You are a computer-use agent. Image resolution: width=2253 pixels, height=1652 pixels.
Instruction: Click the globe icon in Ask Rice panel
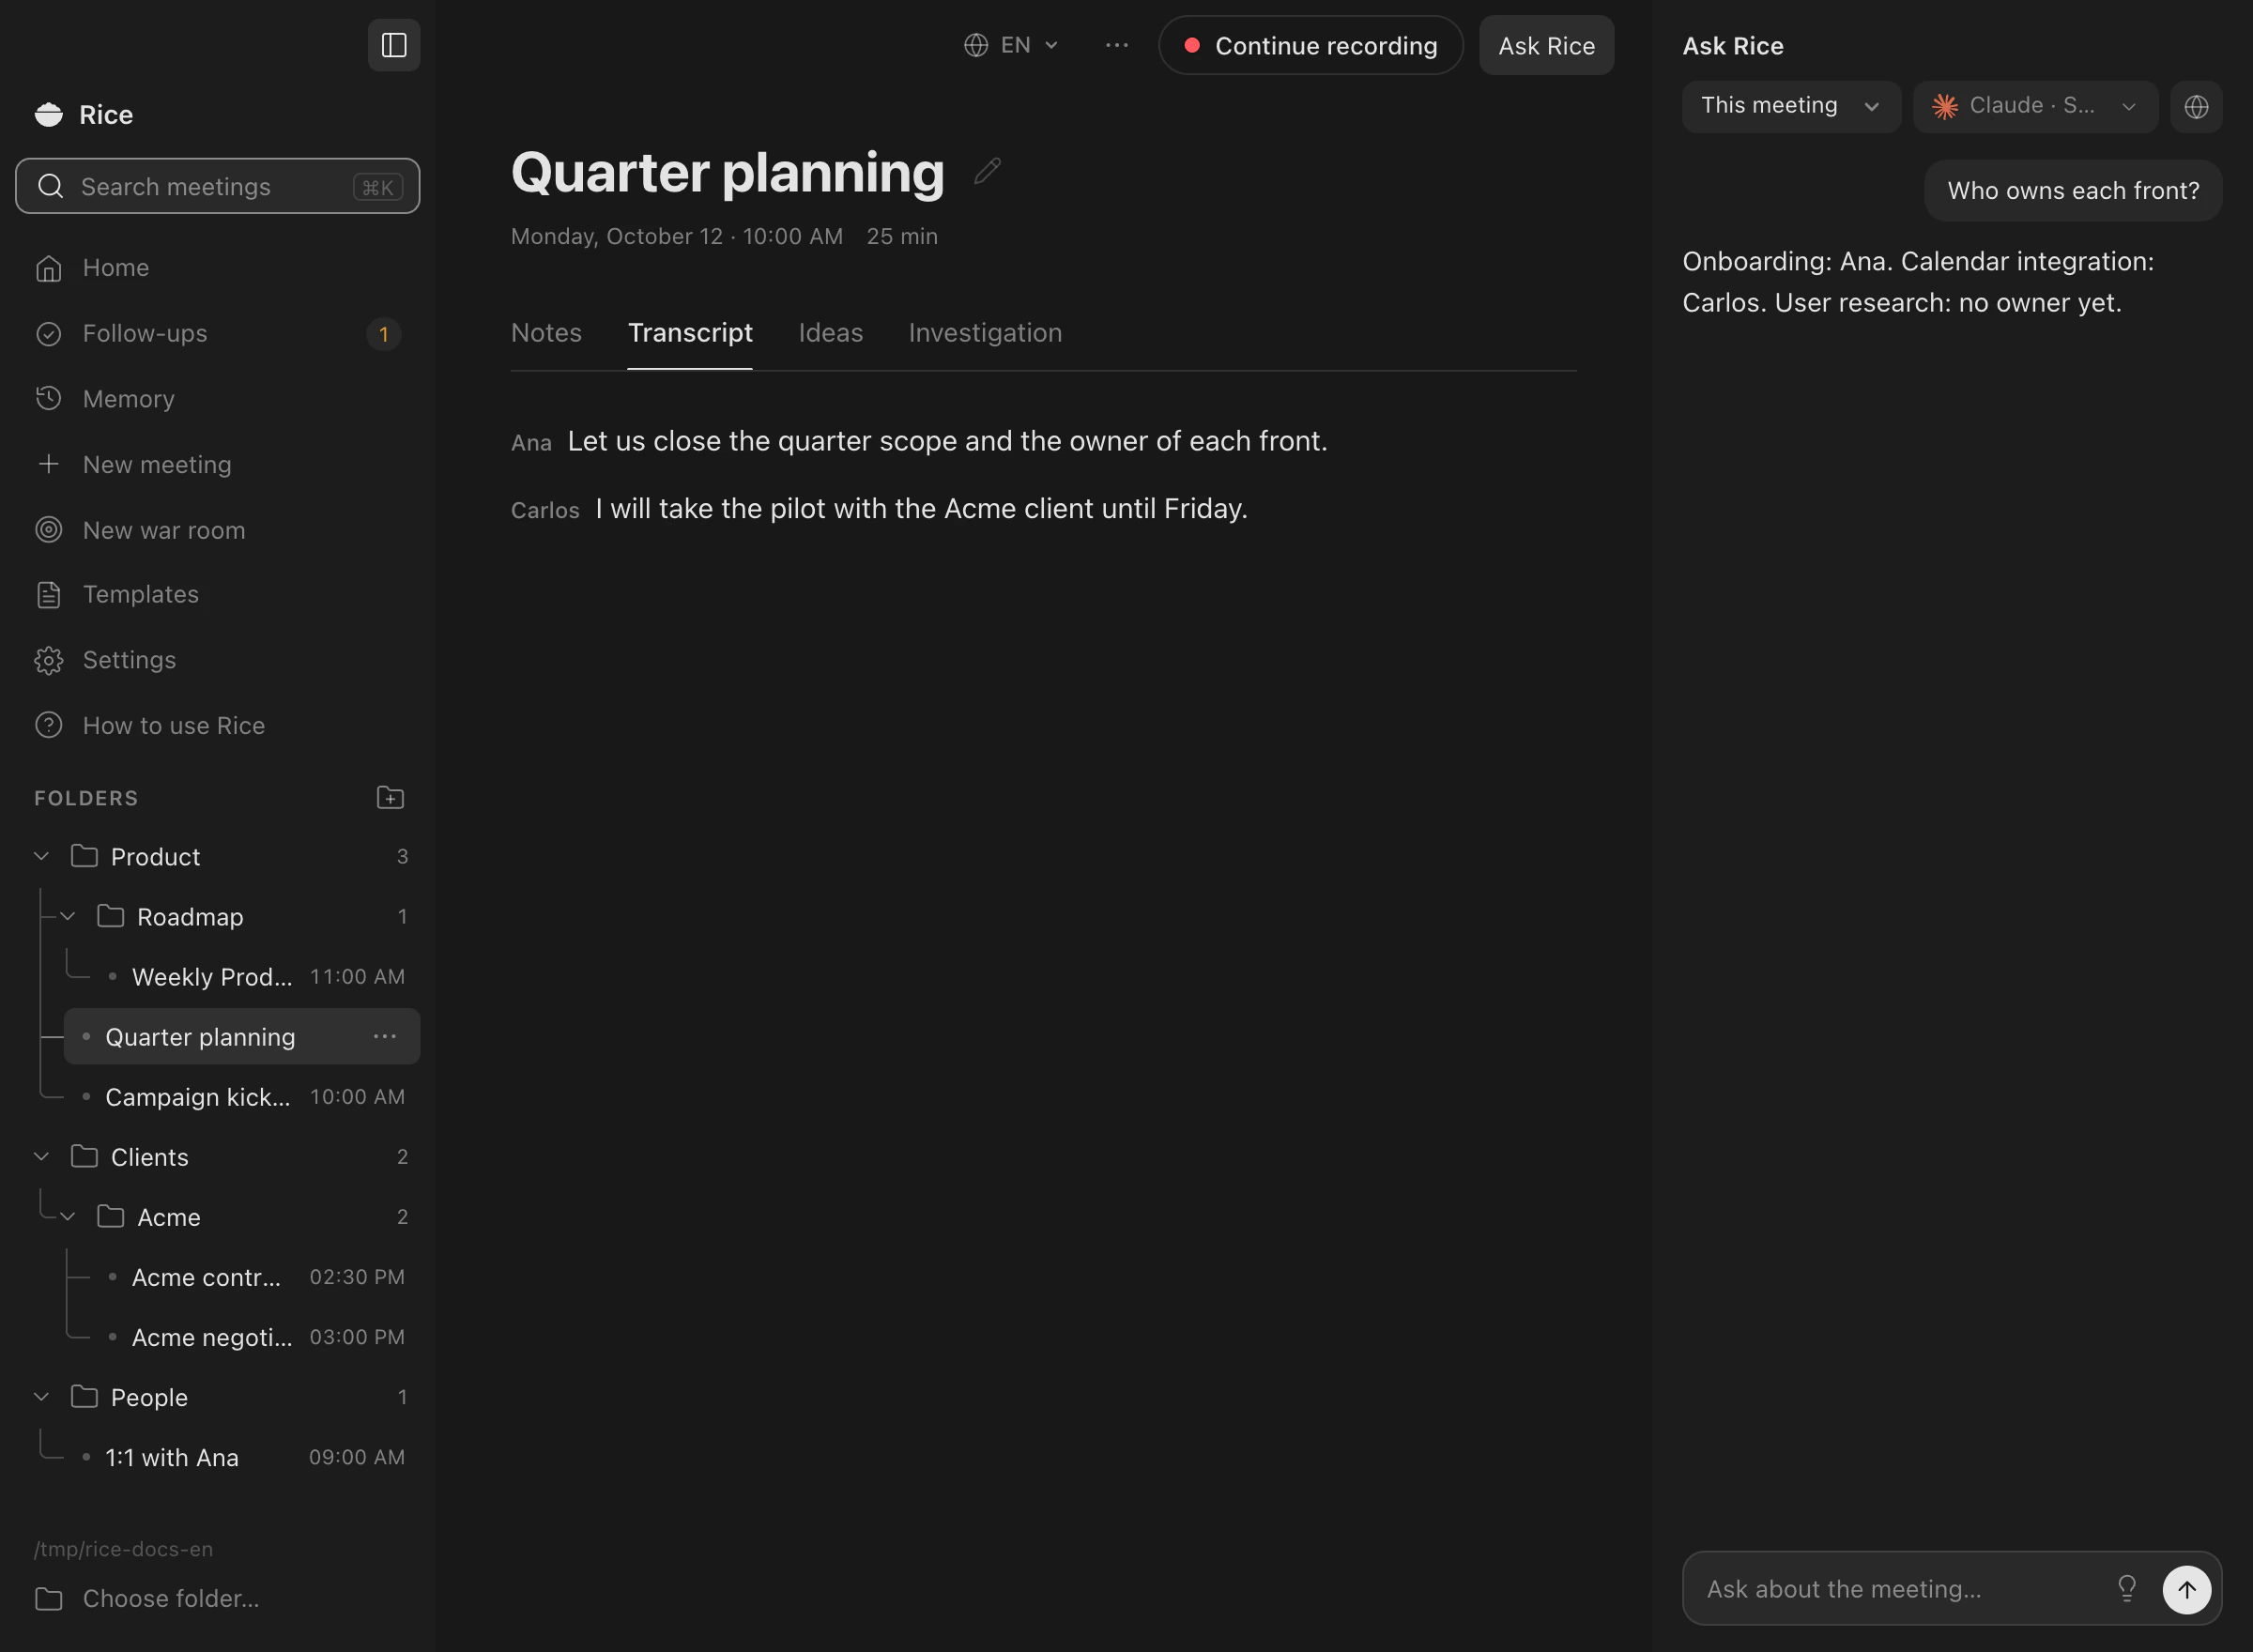[2196, 106]
